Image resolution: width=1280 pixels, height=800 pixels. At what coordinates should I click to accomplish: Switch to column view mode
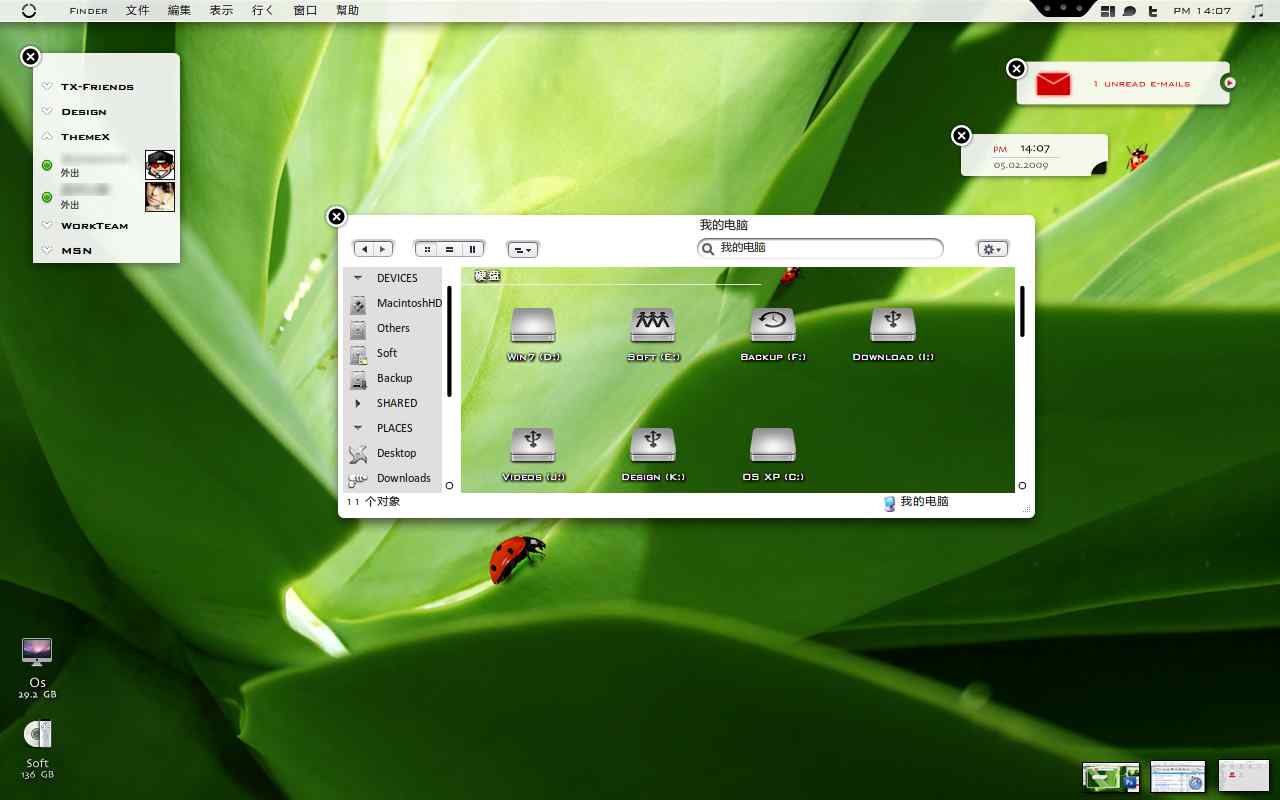(473, 249)
